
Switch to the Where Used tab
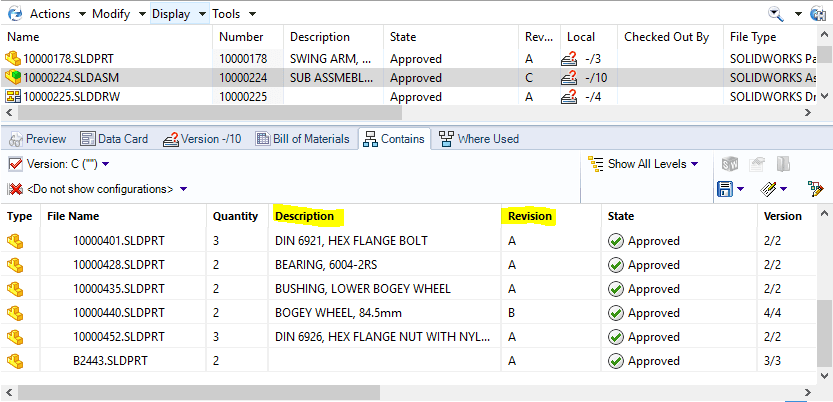[x=478, y=139]
